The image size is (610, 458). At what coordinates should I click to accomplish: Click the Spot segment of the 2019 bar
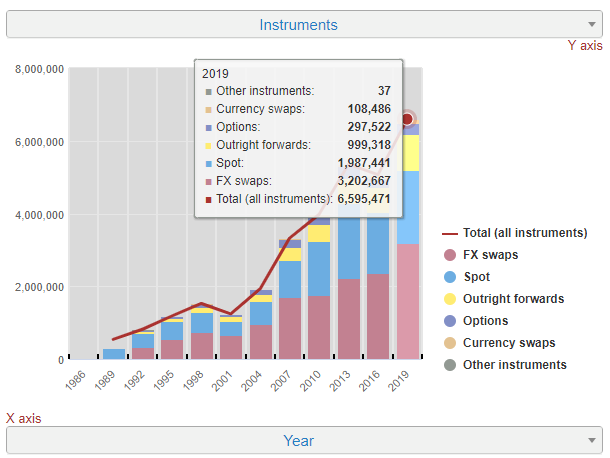coord(408,207)
